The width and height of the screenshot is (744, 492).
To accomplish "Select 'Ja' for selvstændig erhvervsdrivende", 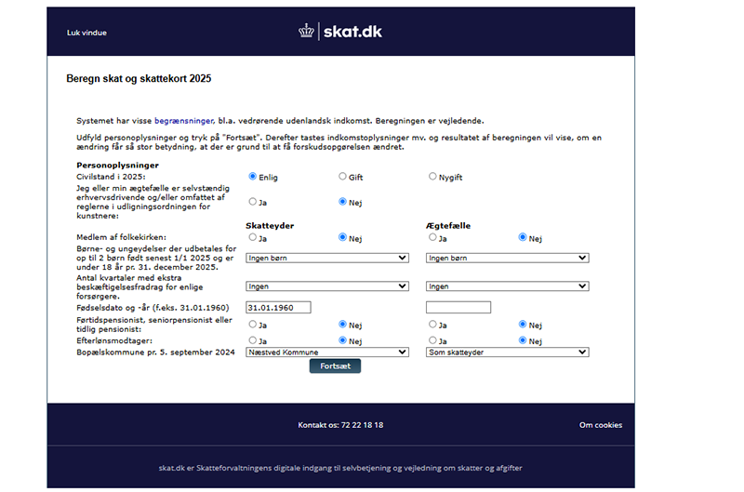I will [x=253, y=201].
